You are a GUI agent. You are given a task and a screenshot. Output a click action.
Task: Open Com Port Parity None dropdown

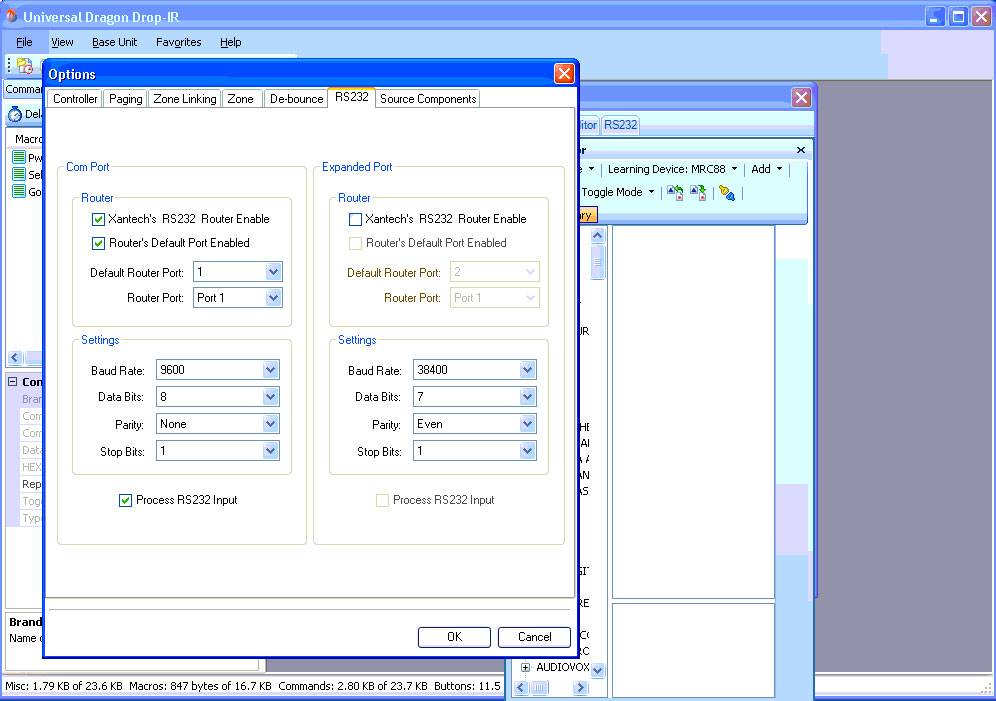(271, 424)
